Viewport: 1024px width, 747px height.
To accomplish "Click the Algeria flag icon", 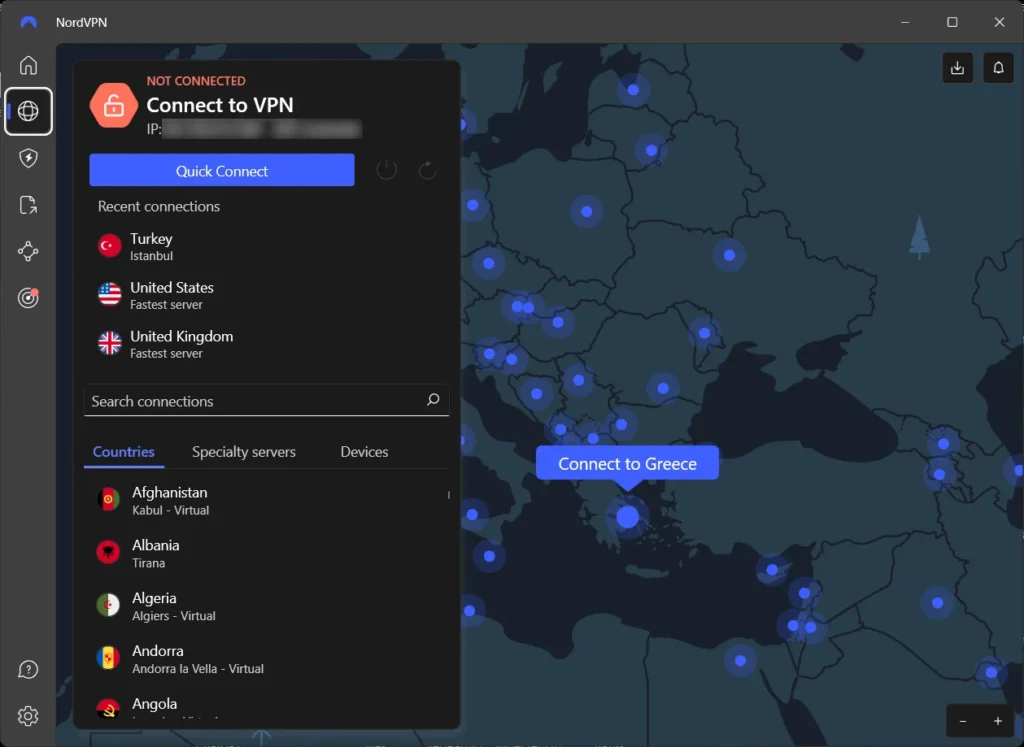I will [x=108, y=605].
